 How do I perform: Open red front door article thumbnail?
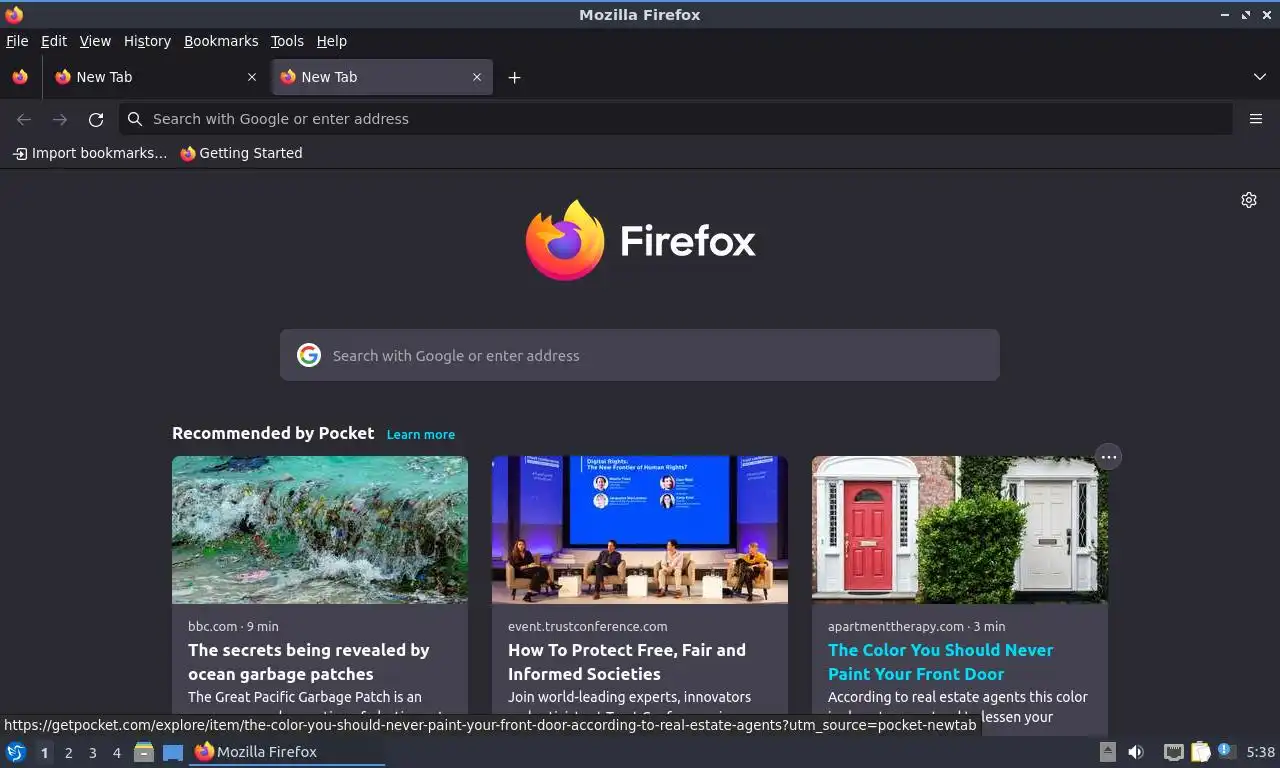960,530
